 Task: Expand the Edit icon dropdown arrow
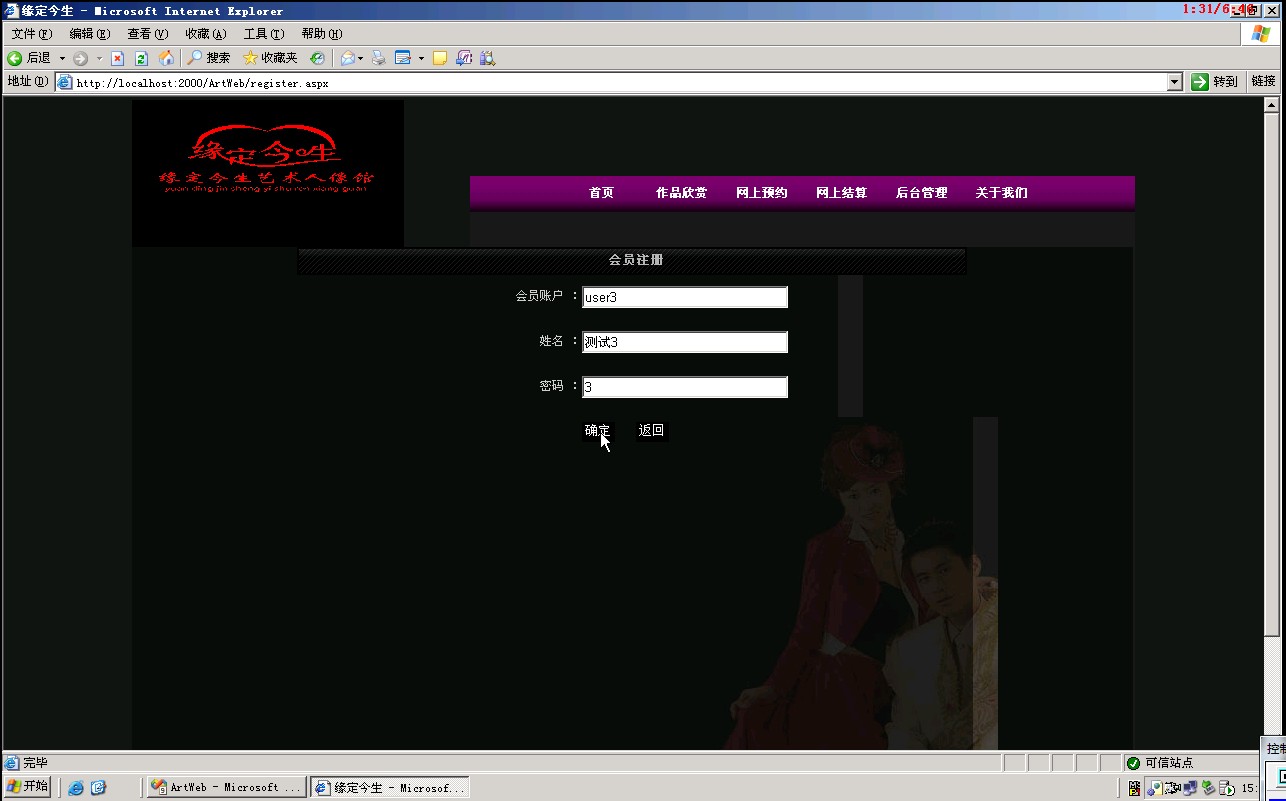coord(421,58)
